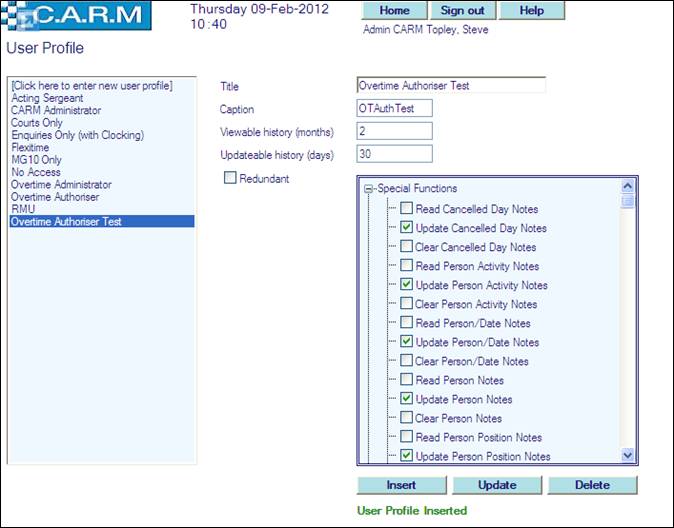Enable the Redundant checkbox
674x528 pixels.
click(231, 178)
